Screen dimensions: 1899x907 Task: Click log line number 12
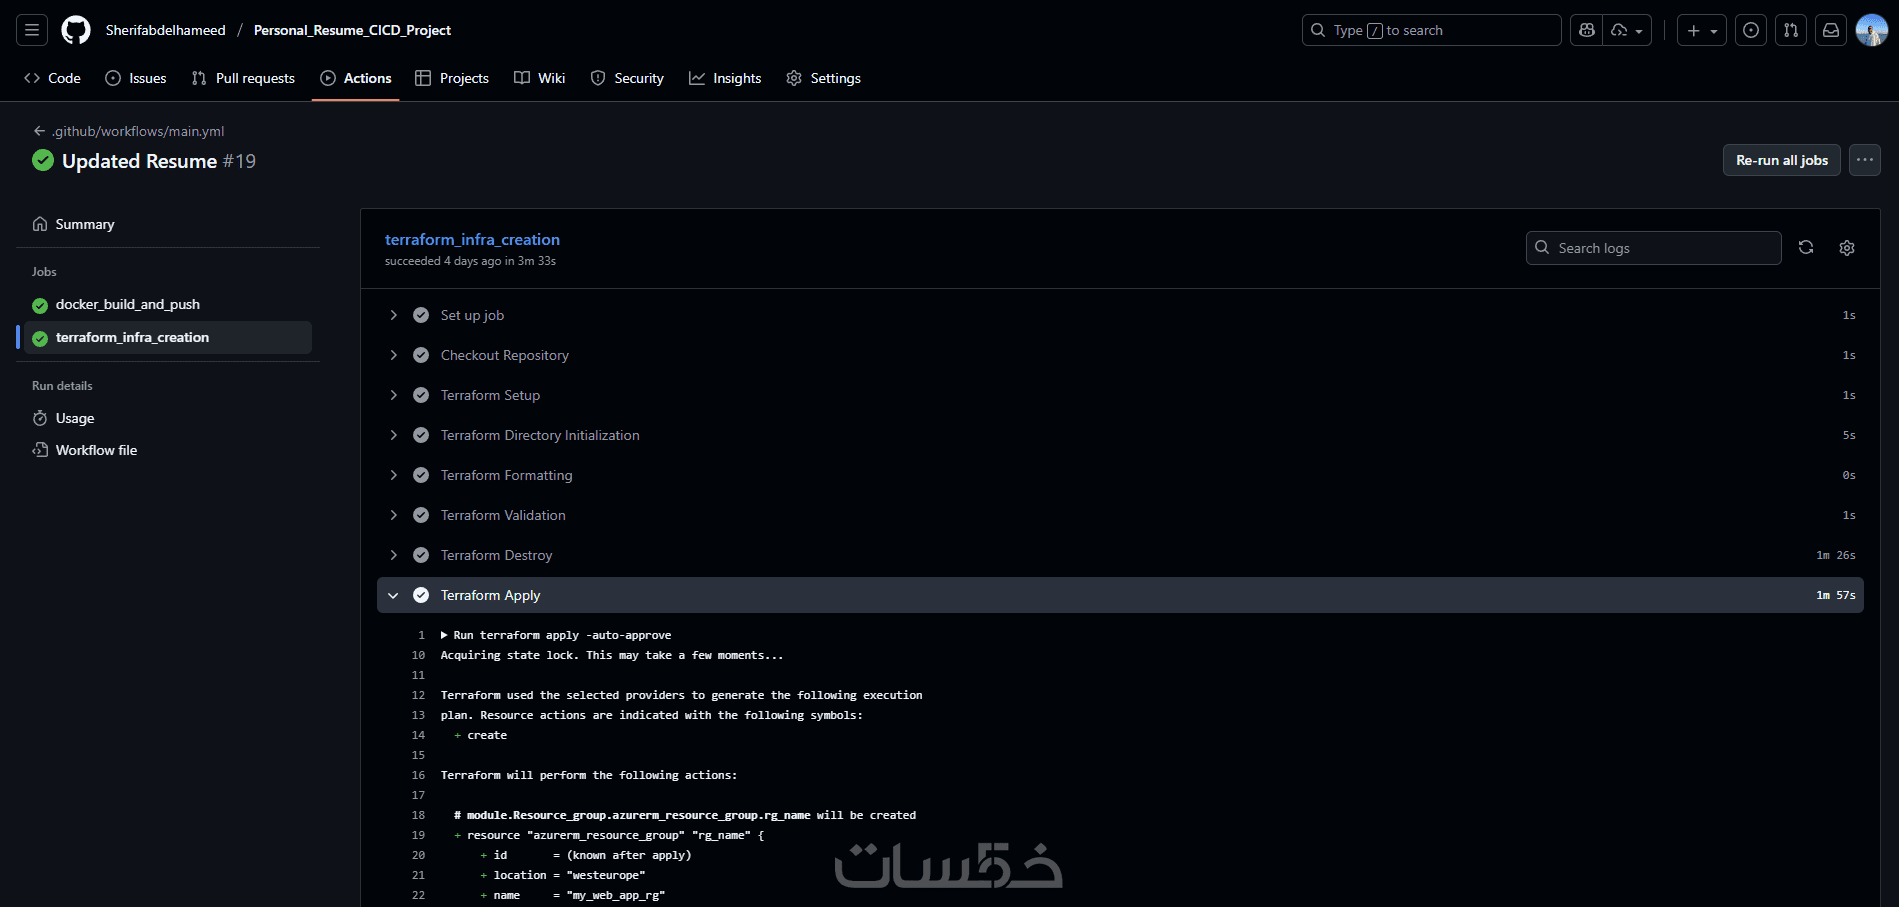(x=418, y=695)
